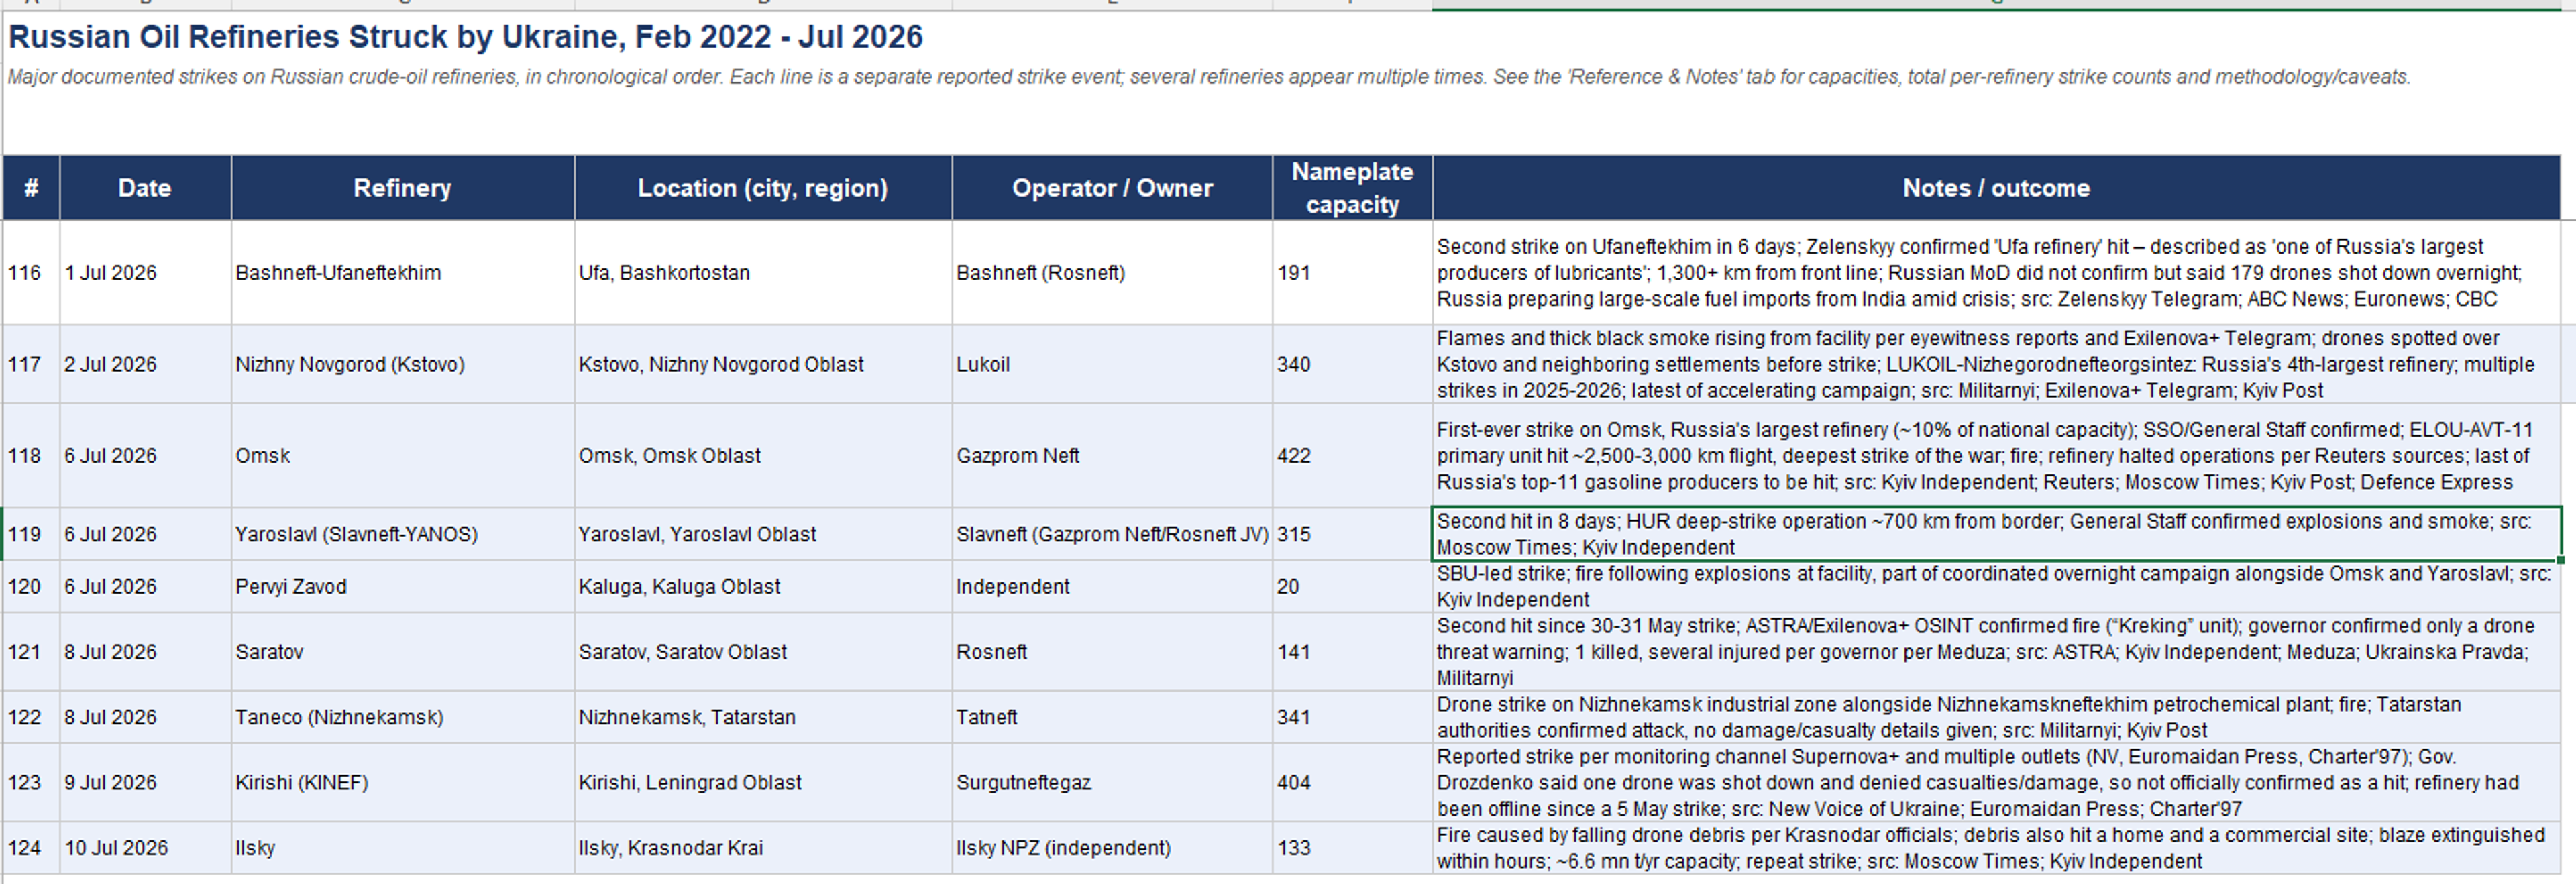The image size is (2576, 884).
Task: Select the capacity cell '133'
Action: point(1352,848)
